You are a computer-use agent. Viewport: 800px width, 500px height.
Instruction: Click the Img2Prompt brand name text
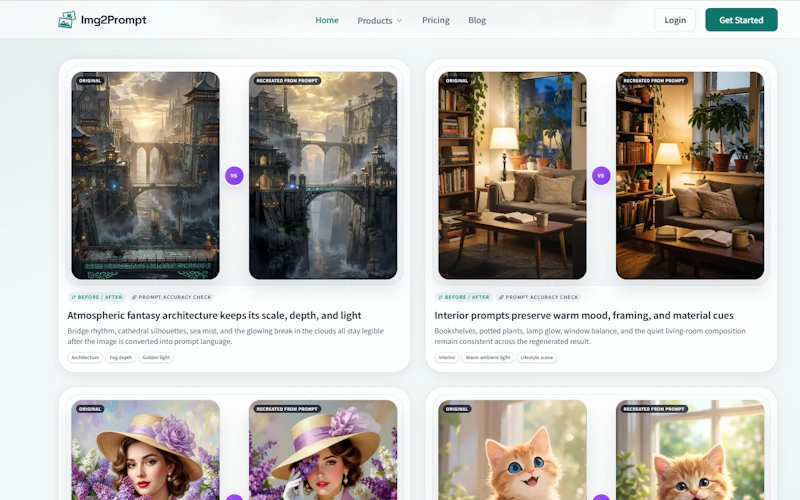click(x=114, y=20)
